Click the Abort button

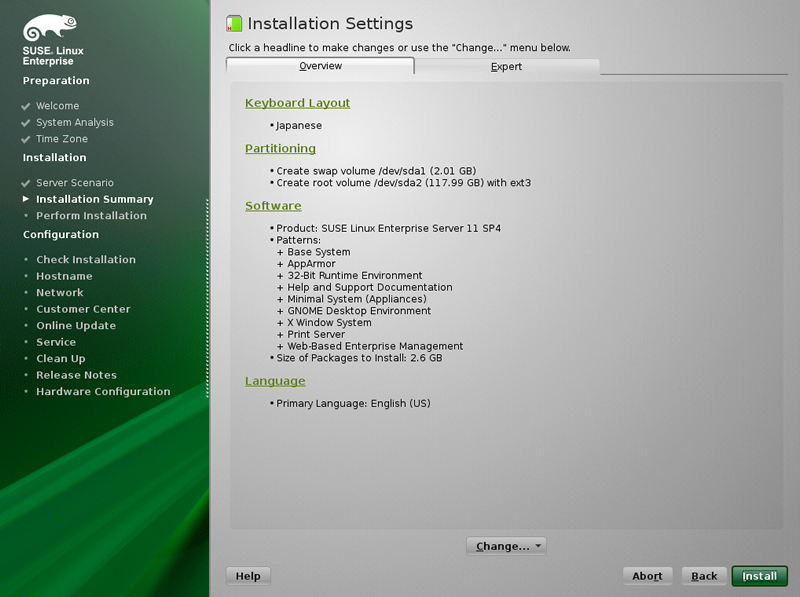pyautogui.click(x=647, y=576)
